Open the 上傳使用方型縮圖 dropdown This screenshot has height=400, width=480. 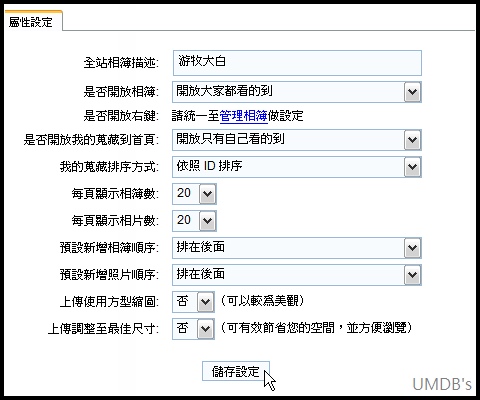193,302
